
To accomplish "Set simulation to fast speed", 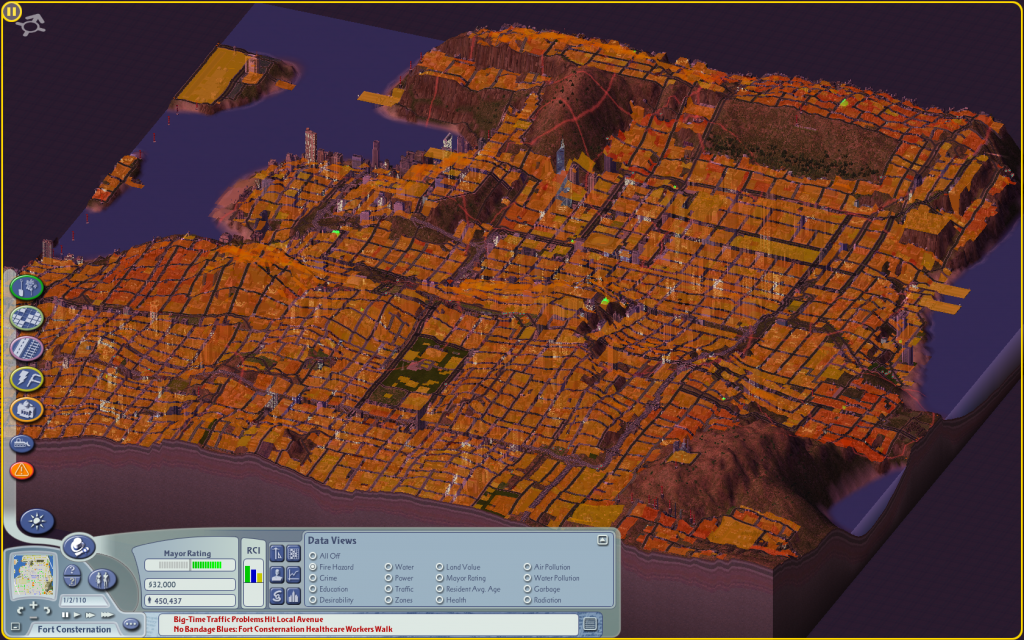I will click(x=90, y=615).
